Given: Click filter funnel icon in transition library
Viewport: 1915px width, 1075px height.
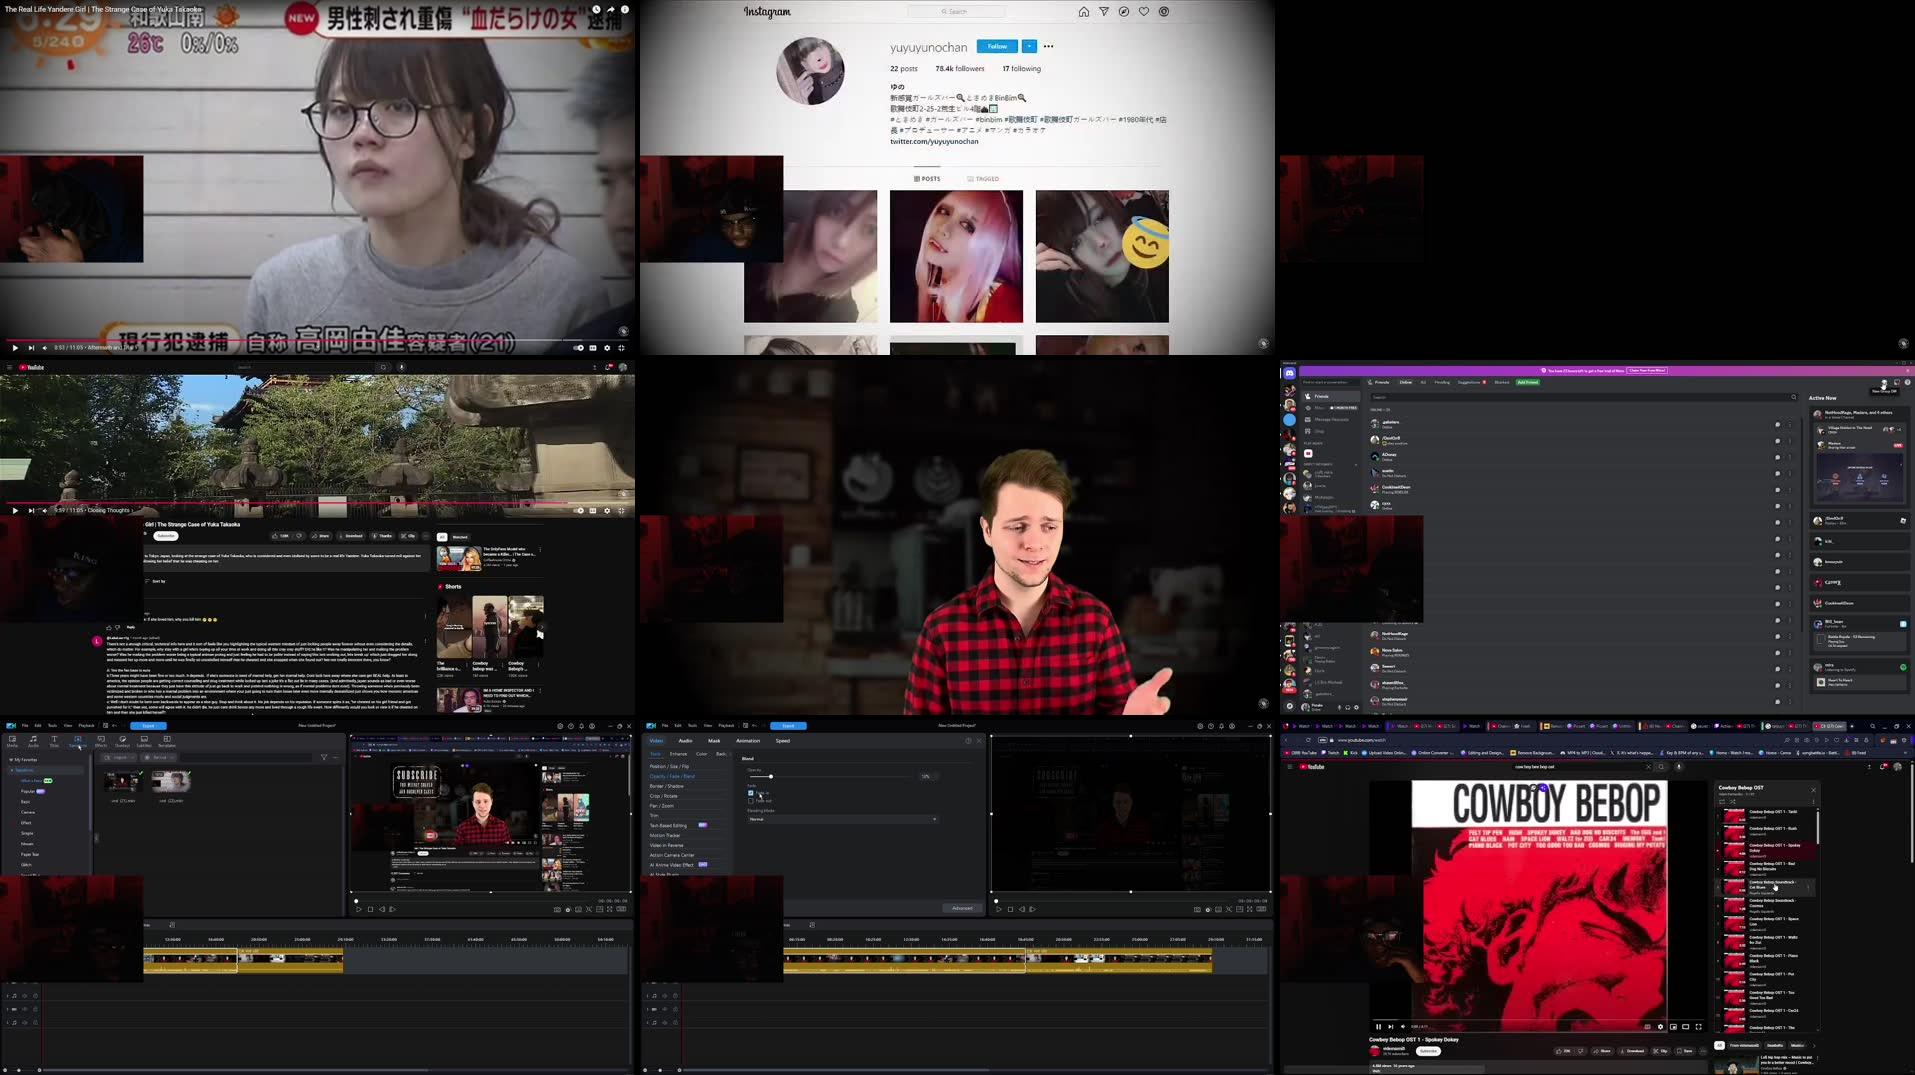Looking at the screenshot, I should [323, 757].
